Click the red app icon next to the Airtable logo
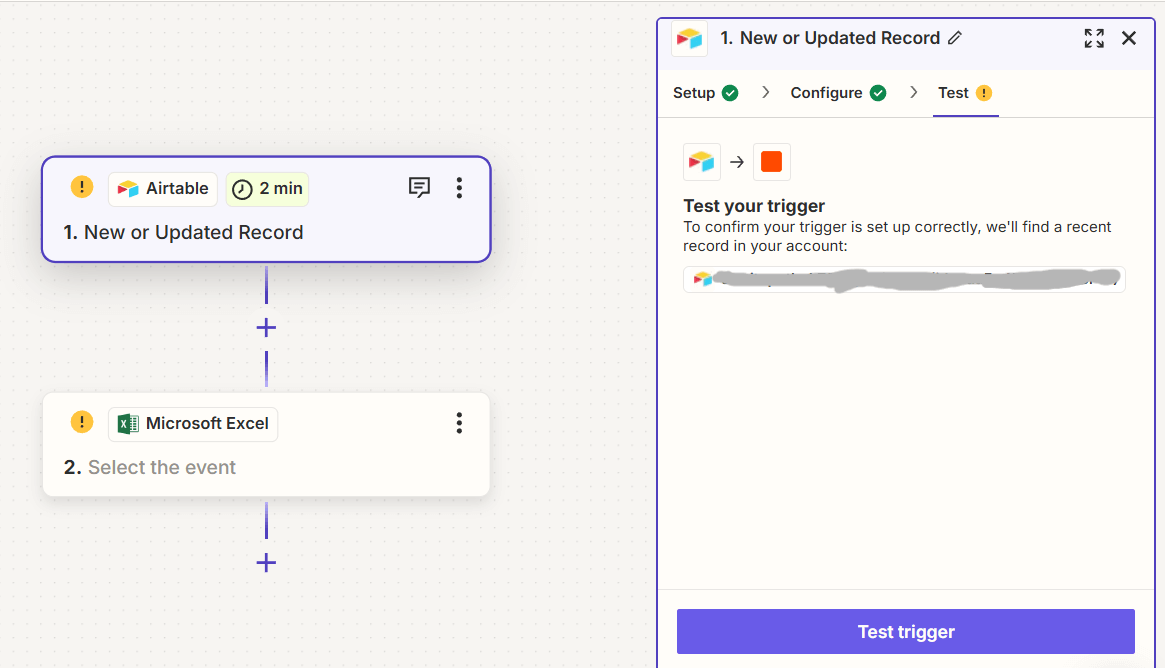 [x=771, y=161]
